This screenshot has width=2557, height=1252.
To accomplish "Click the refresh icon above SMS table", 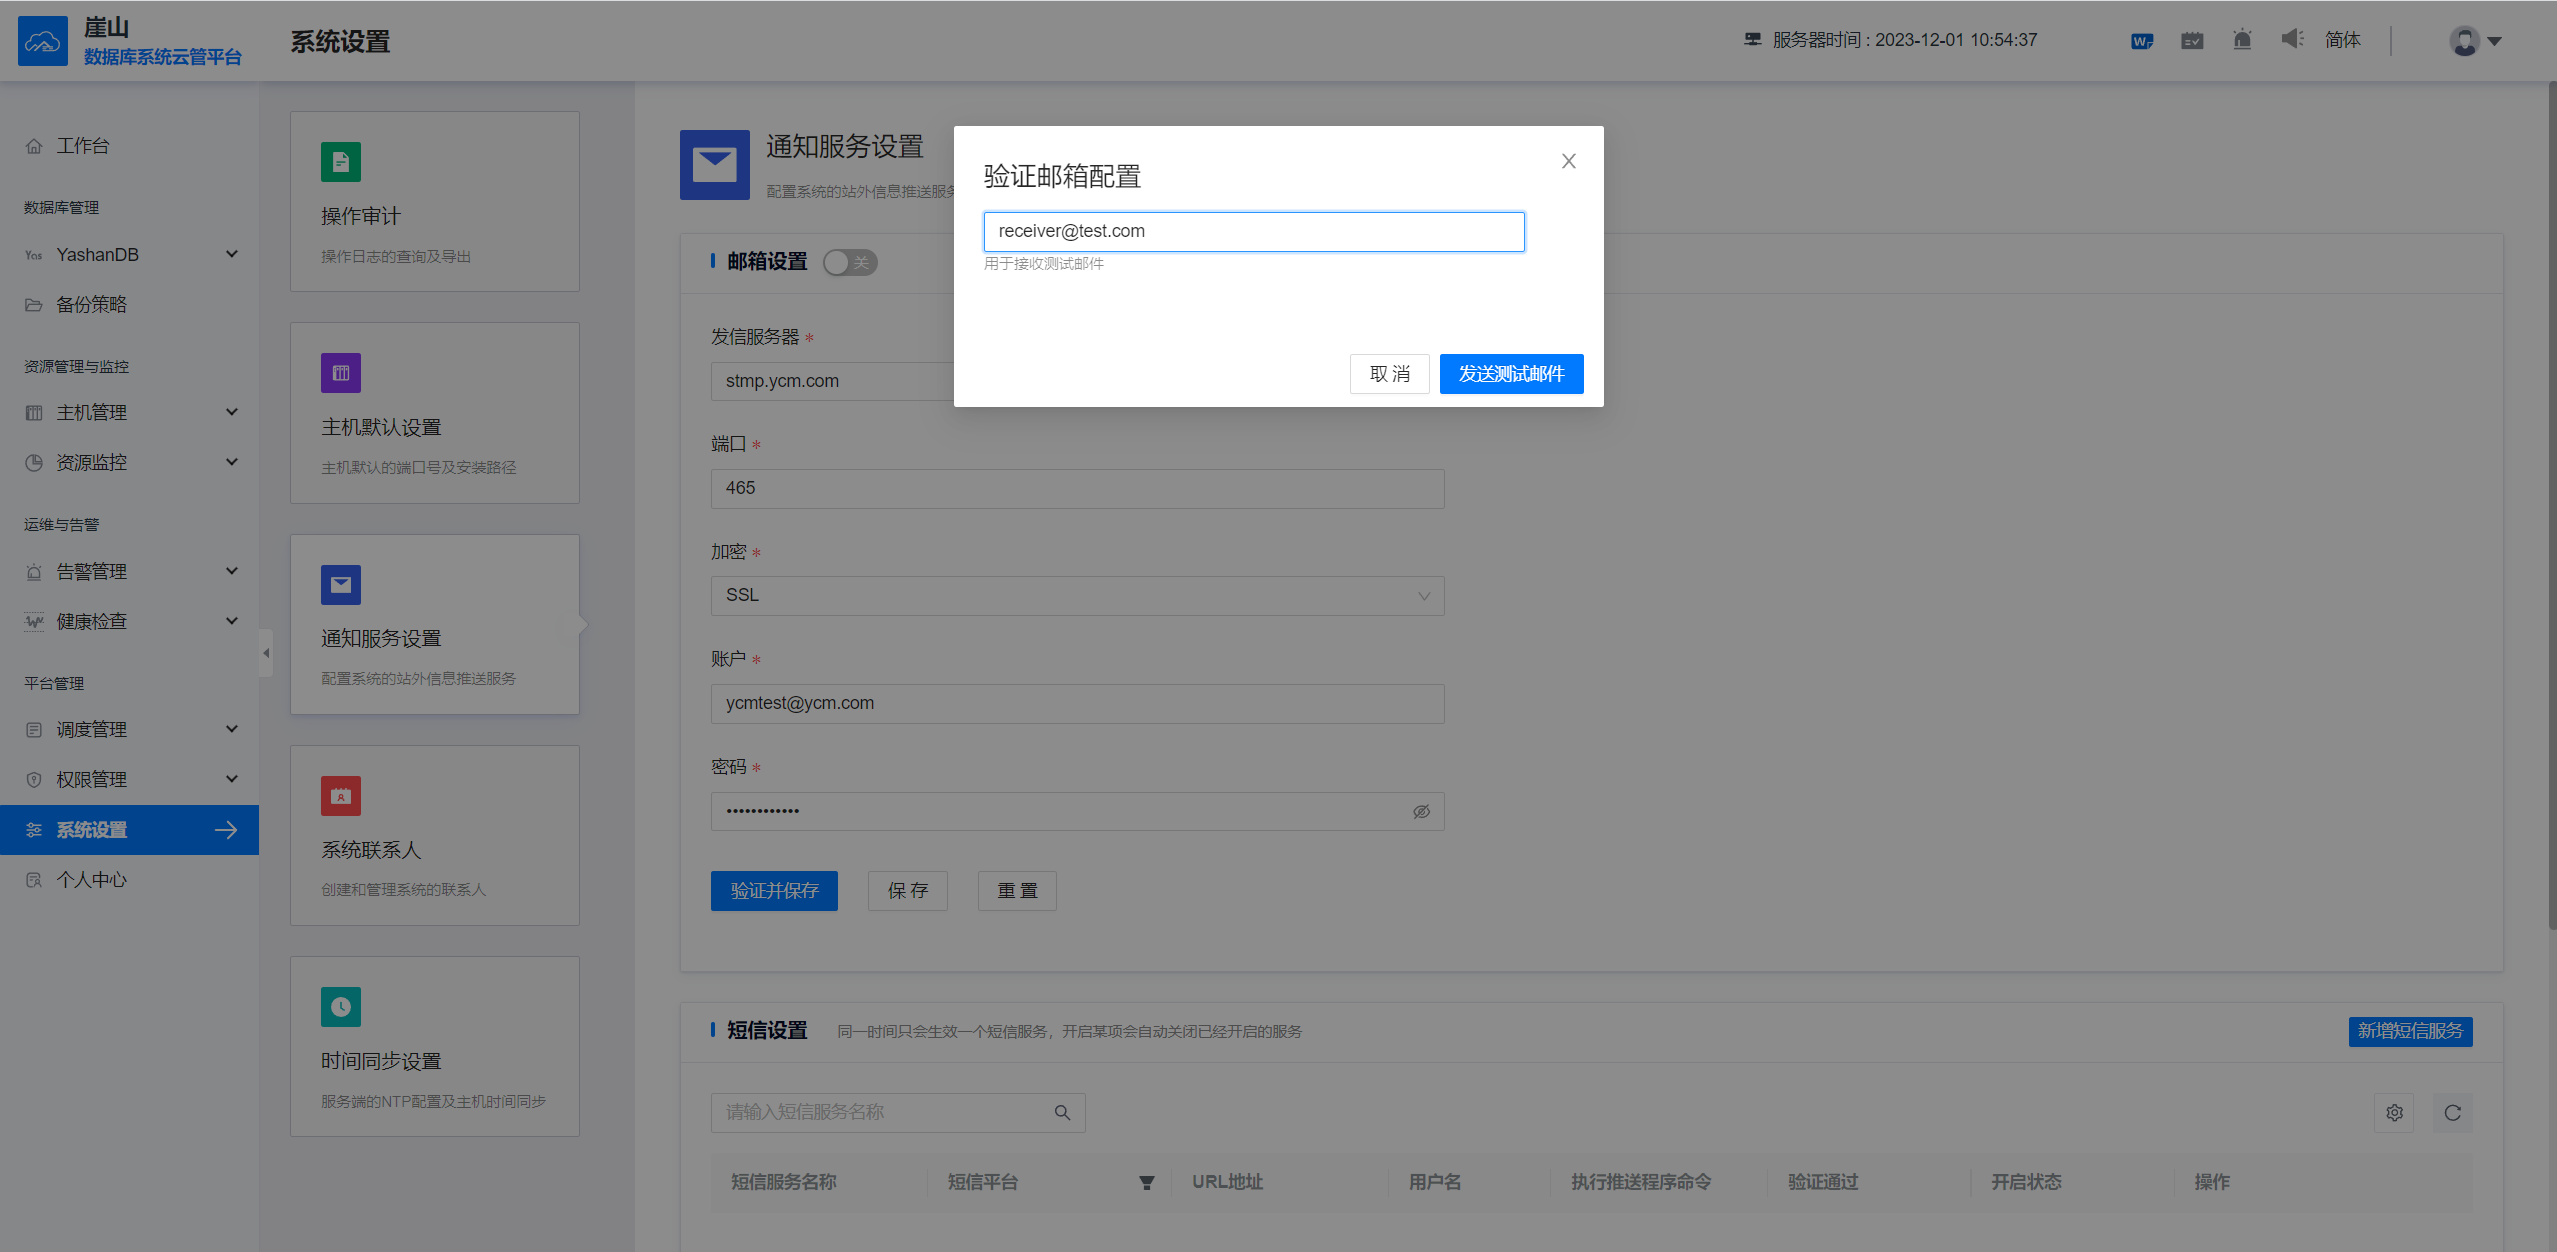I will tap(2452, 1113).
